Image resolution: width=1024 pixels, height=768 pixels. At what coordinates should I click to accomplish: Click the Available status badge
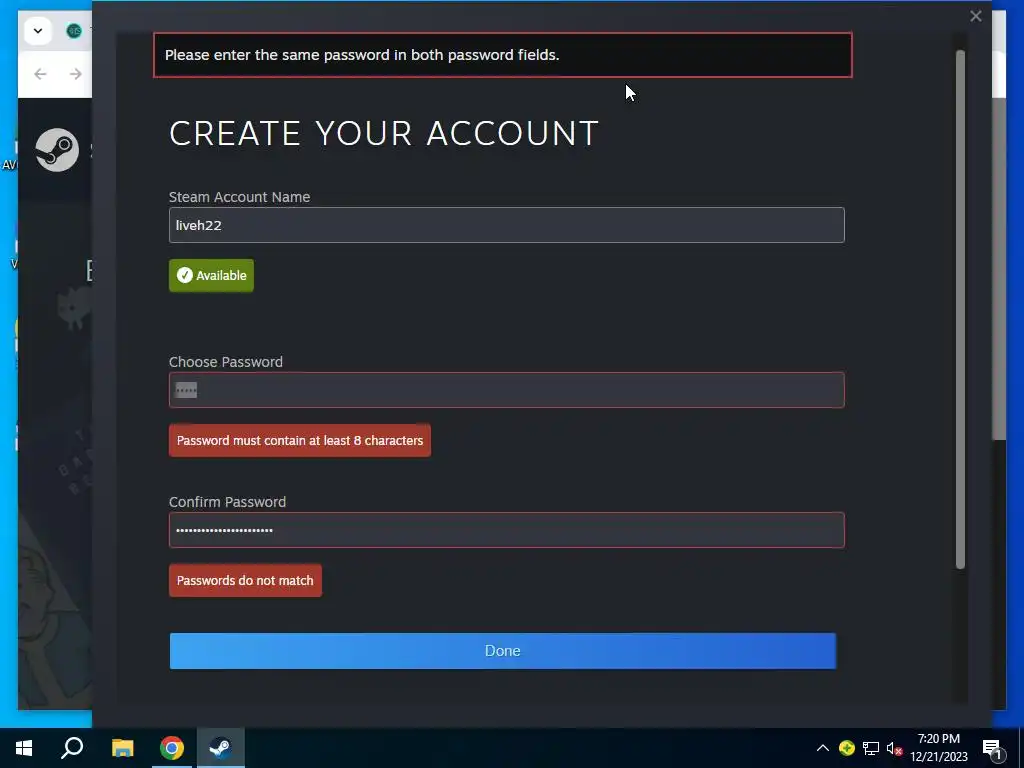[212, 276]
